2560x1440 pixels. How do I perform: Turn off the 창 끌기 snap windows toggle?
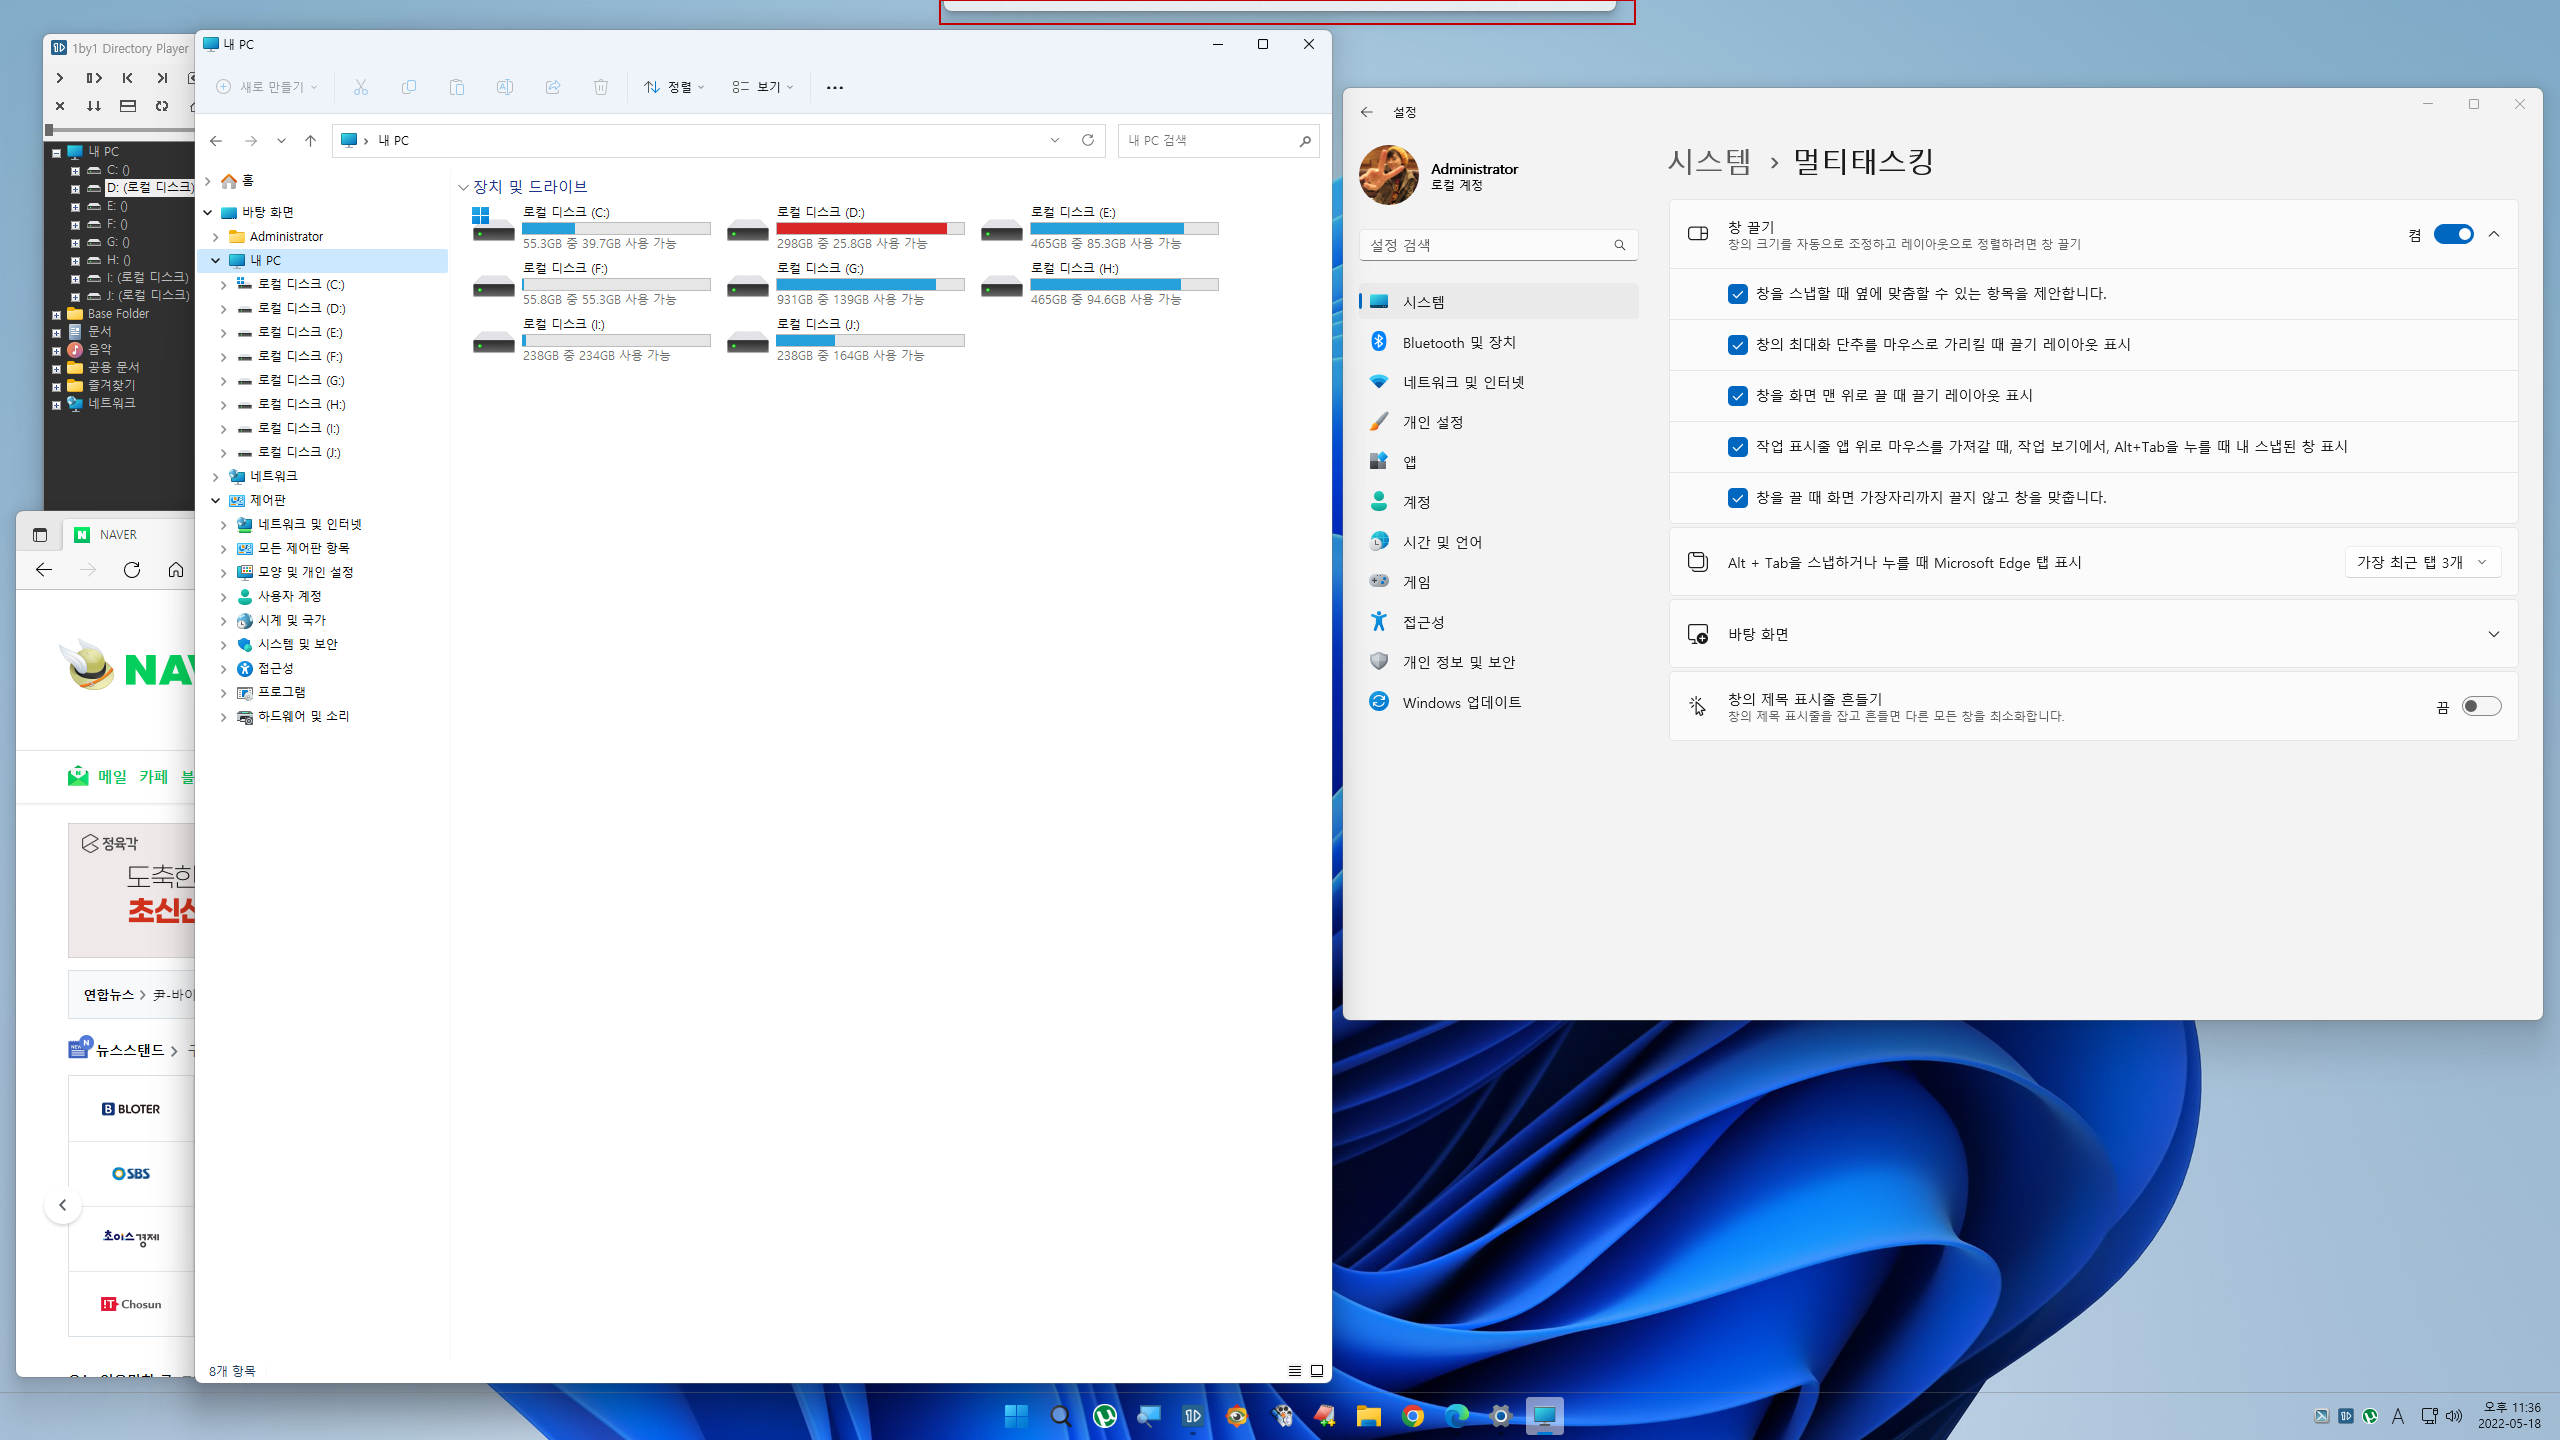2453,234
